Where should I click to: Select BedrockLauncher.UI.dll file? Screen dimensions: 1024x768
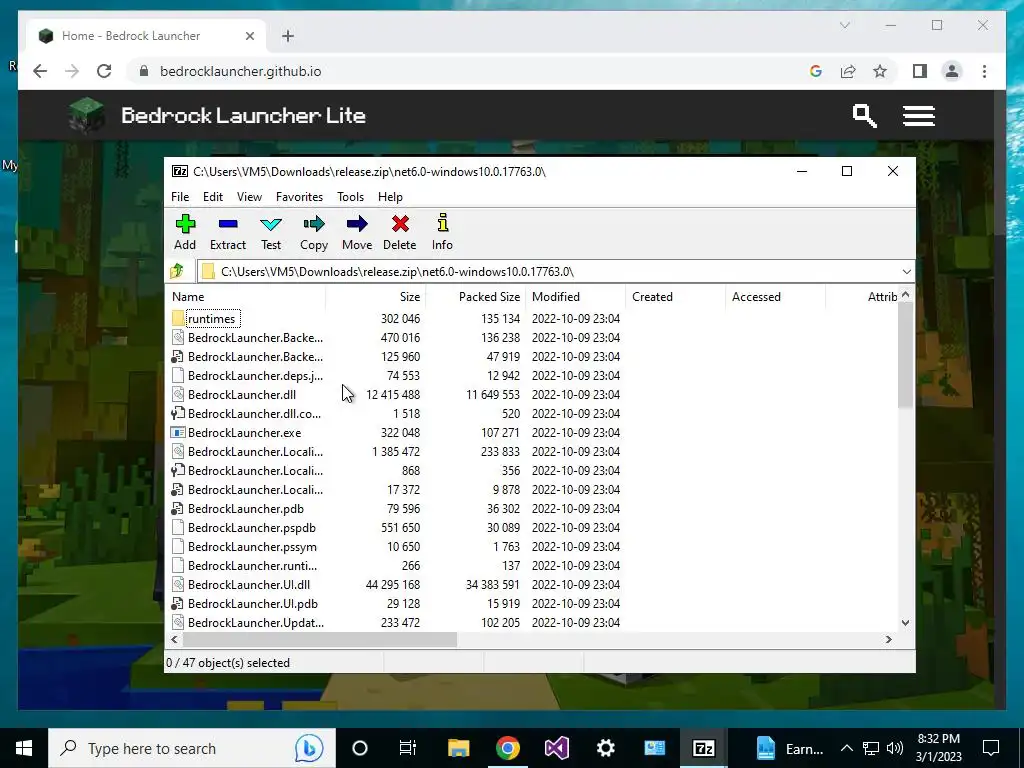pyautogui.click(x=249, y=584)
